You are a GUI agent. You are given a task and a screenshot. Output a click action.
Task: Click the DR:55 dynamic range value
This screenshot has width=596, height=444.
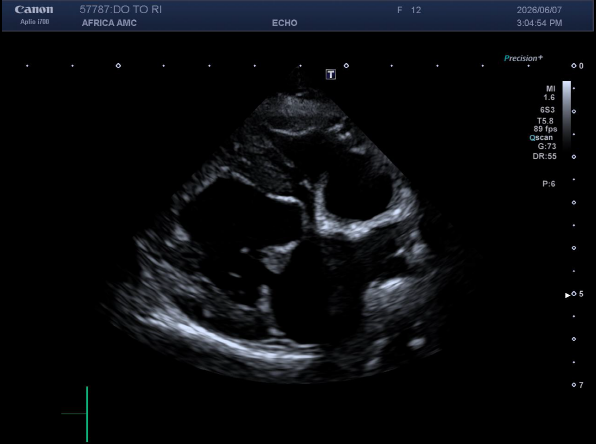pos(545,156)
